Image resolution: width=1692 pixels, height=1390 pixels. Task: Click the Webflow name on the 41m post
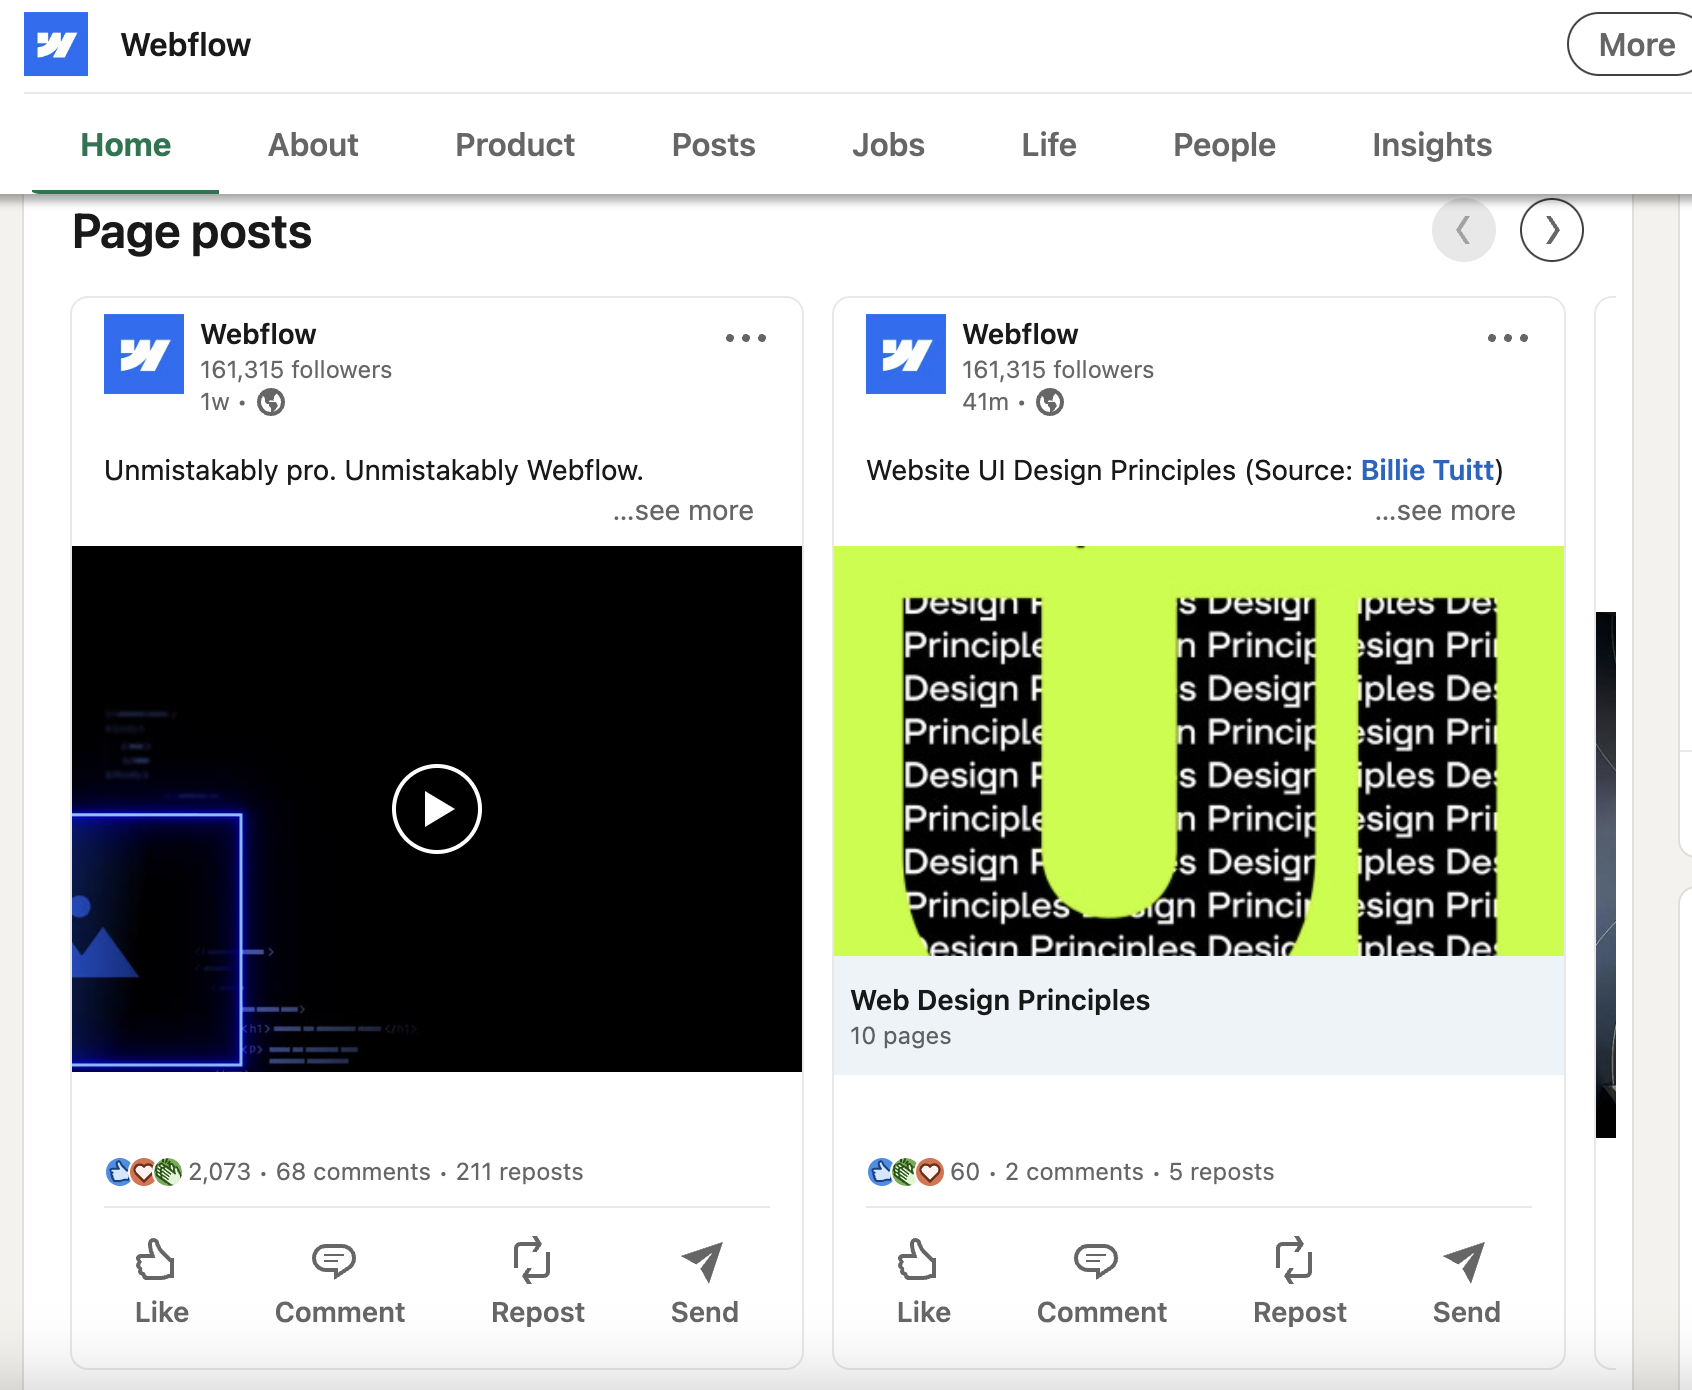(x=1020, y=334)
